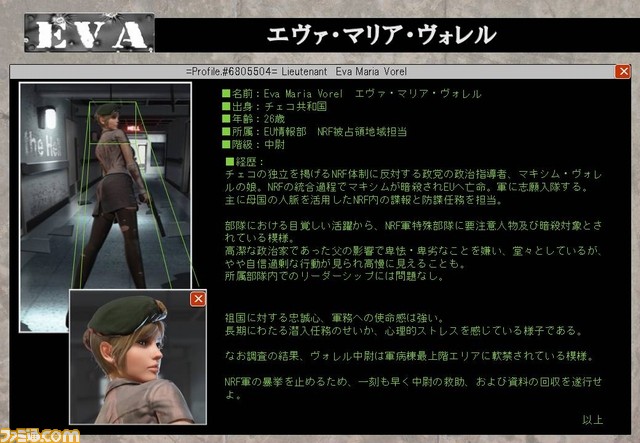This screenshot has height=443, width=640.
Task: Click the エヴァ・マリア・ヴォレル header title
Action: click(x=381, y=35)
